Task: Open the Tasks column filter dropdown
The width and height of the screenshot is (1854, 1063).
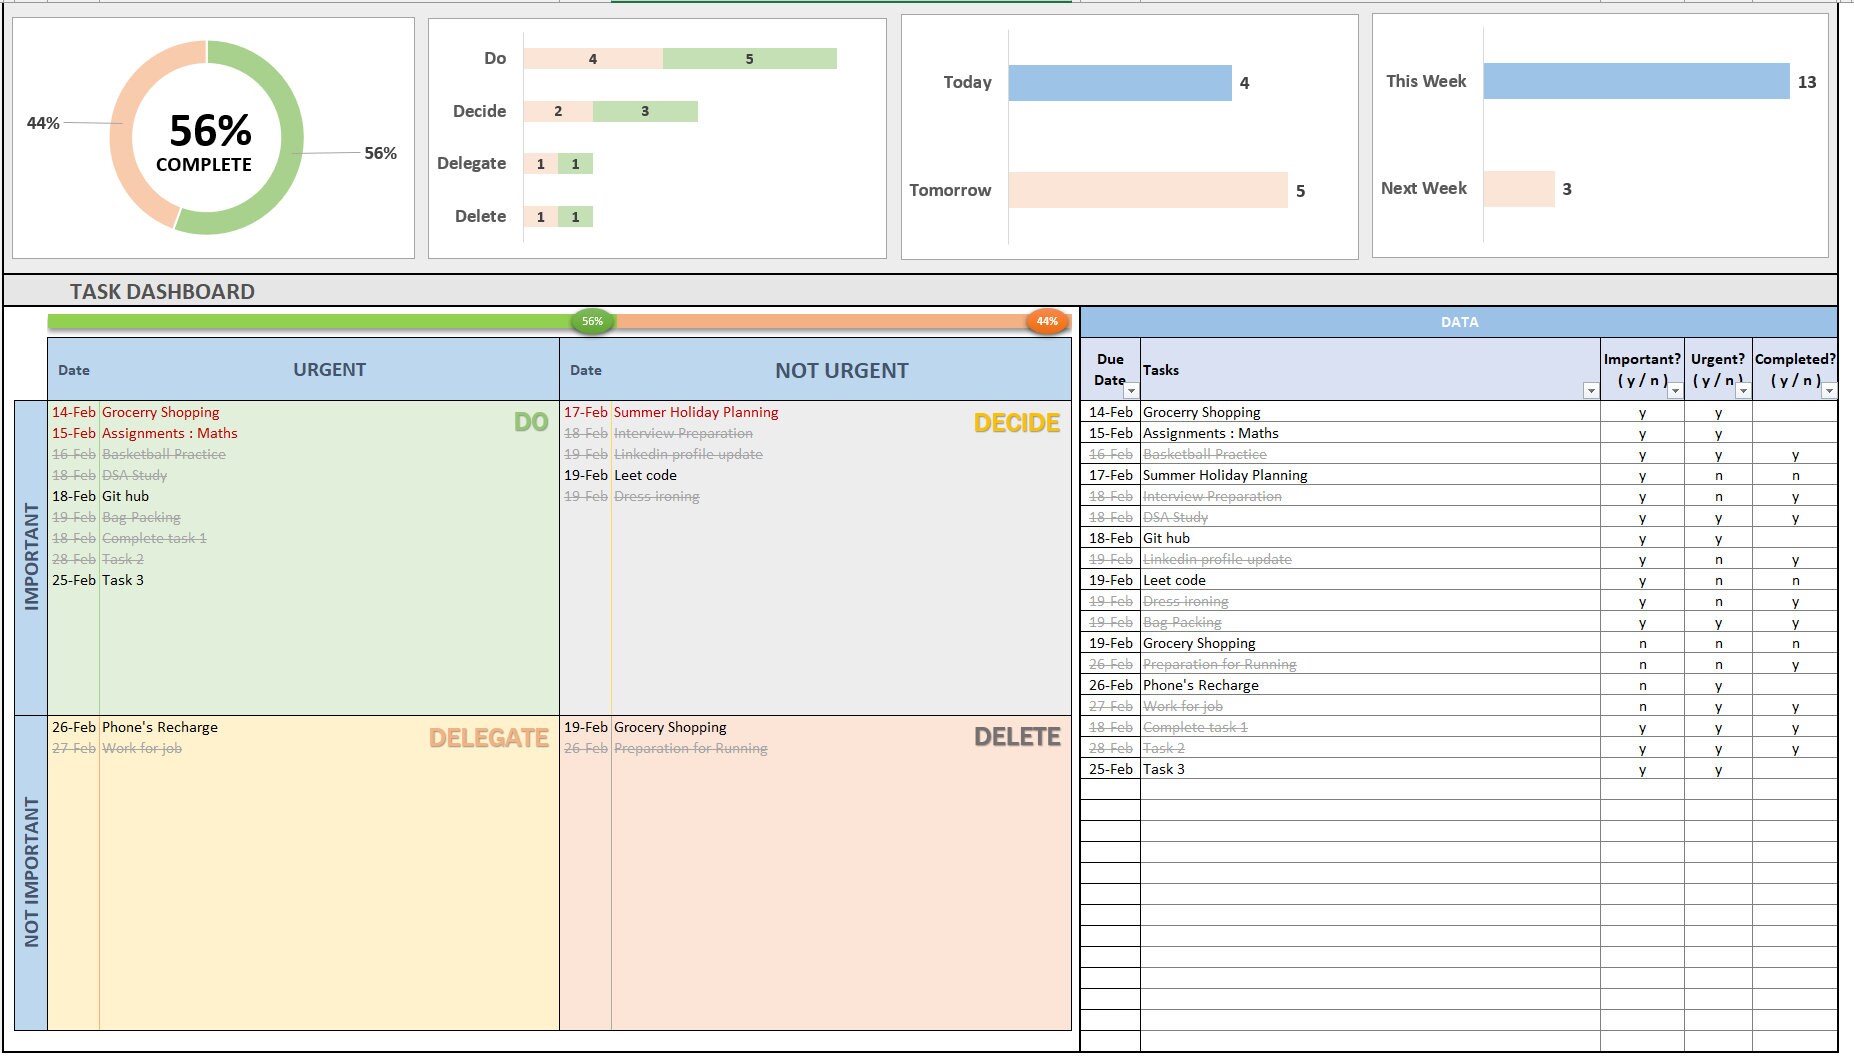Action: [1589, 392]
